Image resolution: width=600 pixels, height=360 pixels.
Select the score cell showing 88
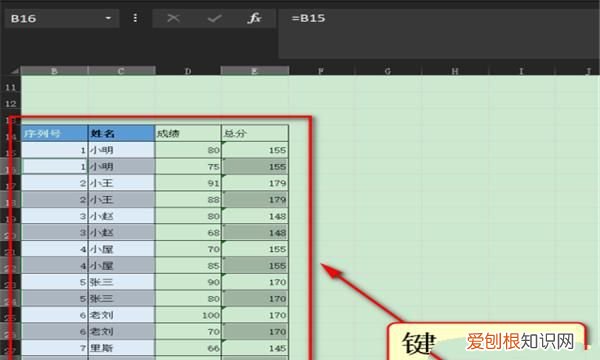click(188, 199)
